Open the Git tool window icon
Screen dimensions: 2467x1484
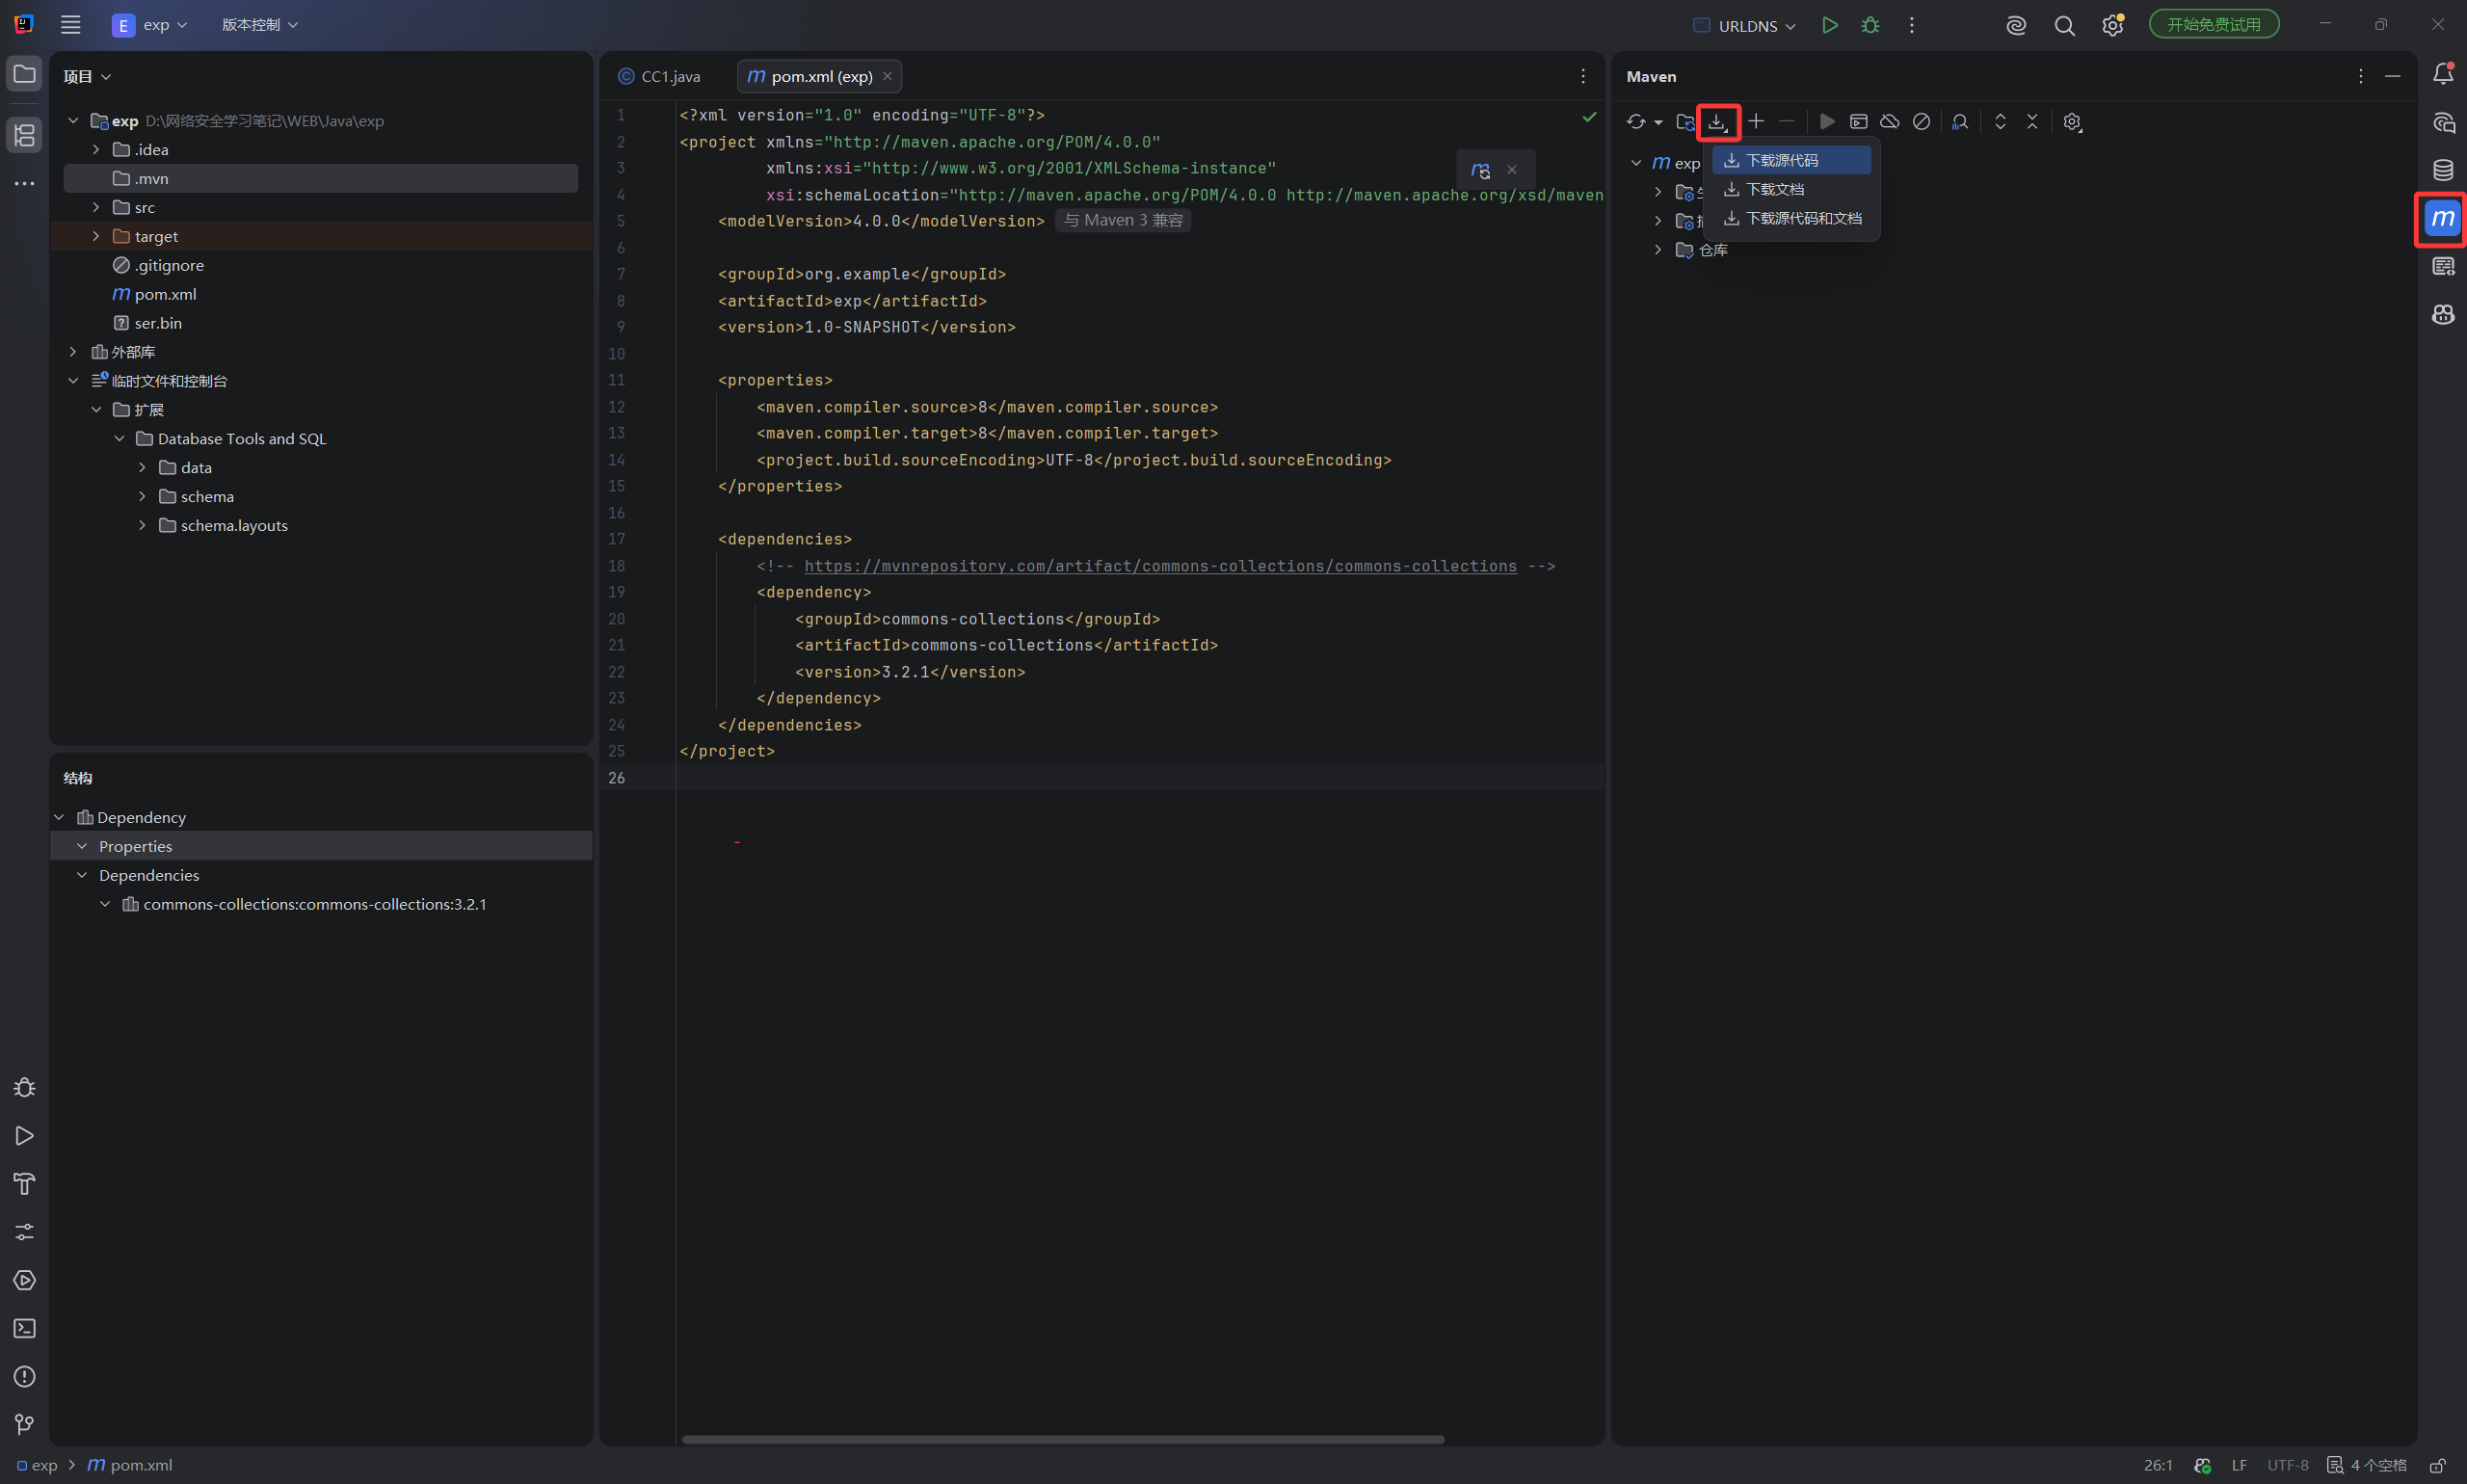24,1424
